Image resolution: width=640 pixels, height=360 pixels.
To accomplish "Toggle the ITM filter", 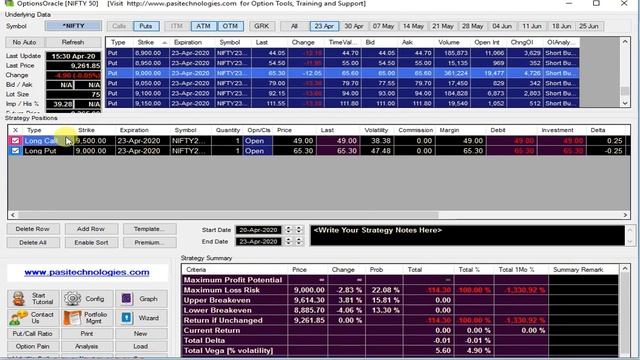I will [177, 26].
